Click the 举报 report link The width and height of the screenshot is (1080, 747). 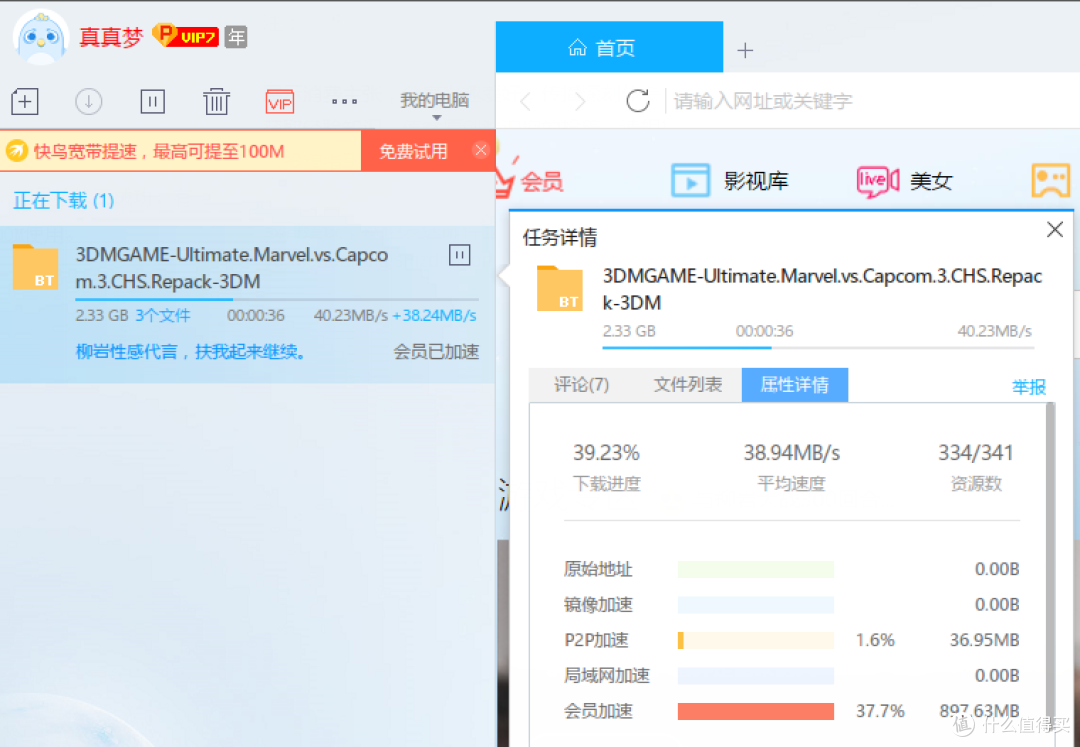coord(1029,387)
